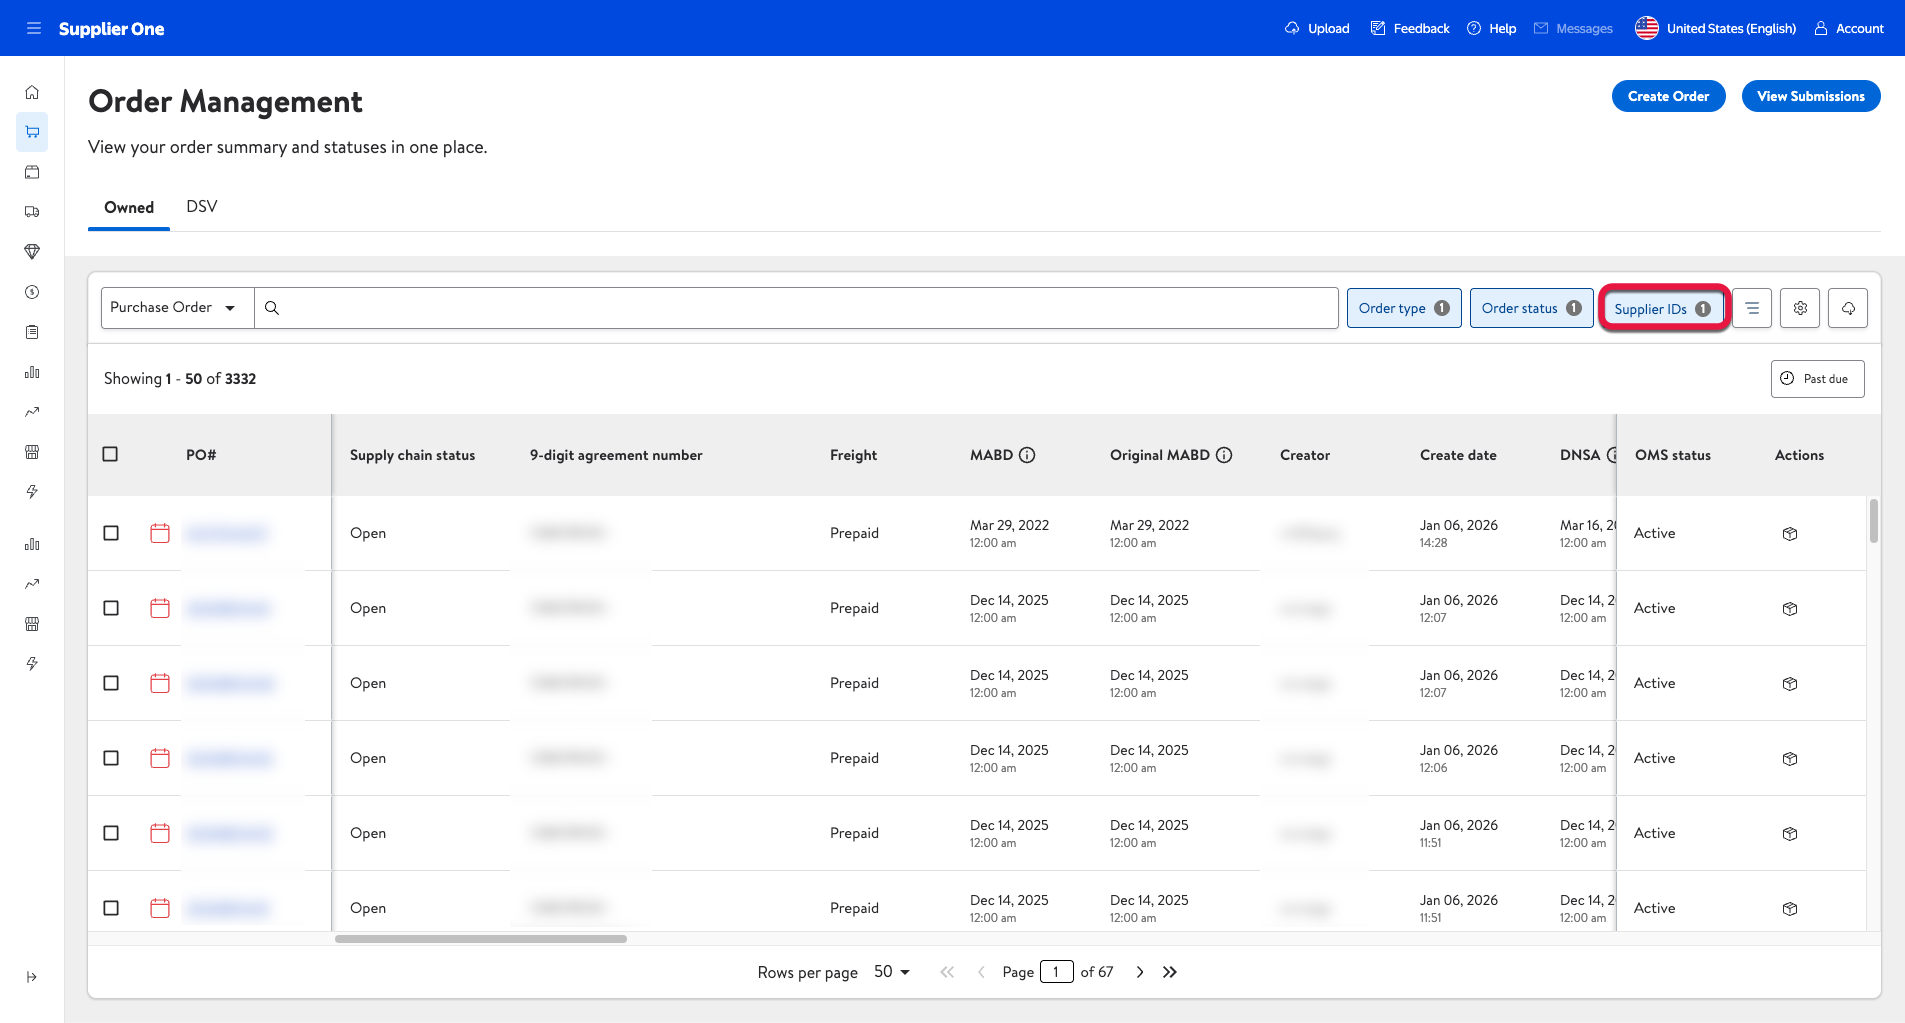Click the red calendar icon in second row
Image resolution: width=1905 pixels, height=1023 pixels.
coord(160,608)
